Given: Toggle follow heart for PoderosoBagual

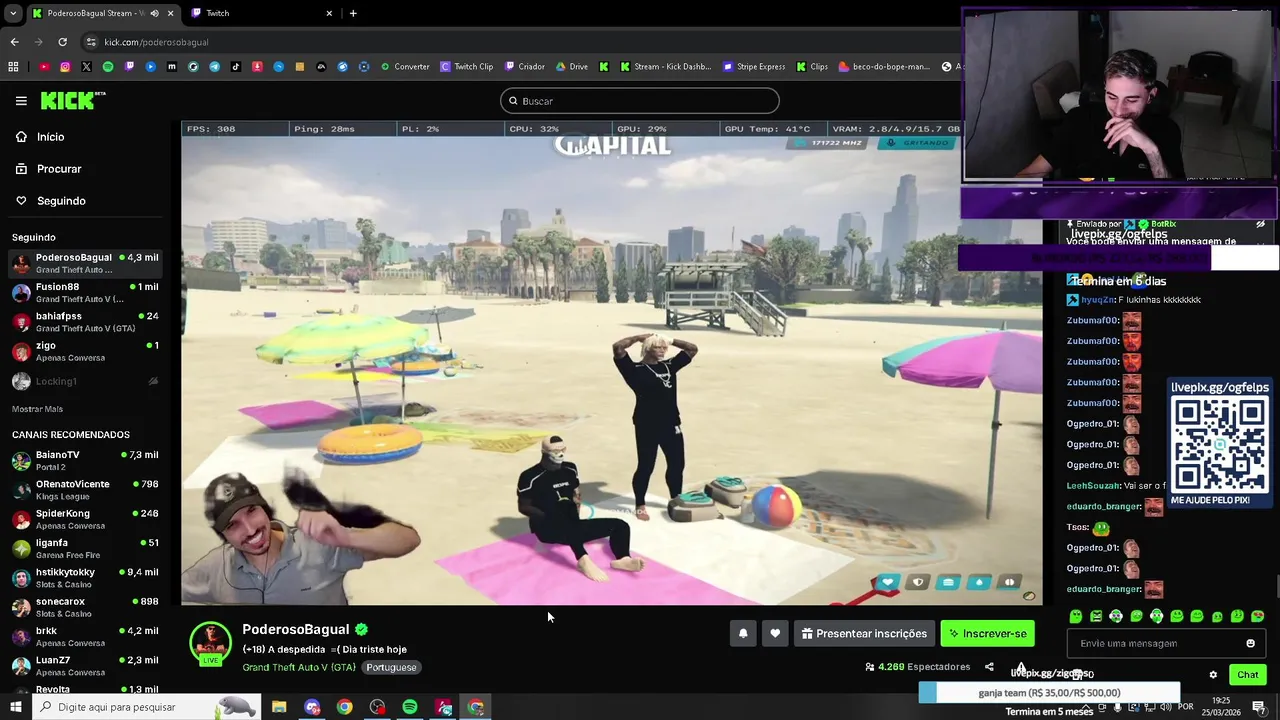Looking at the screenshot, I should (775, 633).
